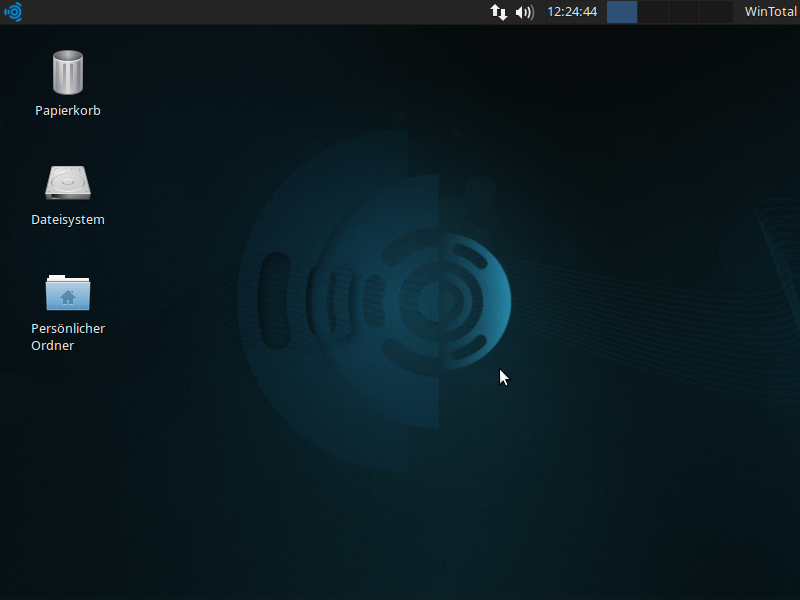Click the Persönlicher Ordner label text
800x600 pixels.
pyautogui.click(x=68, y=337)
